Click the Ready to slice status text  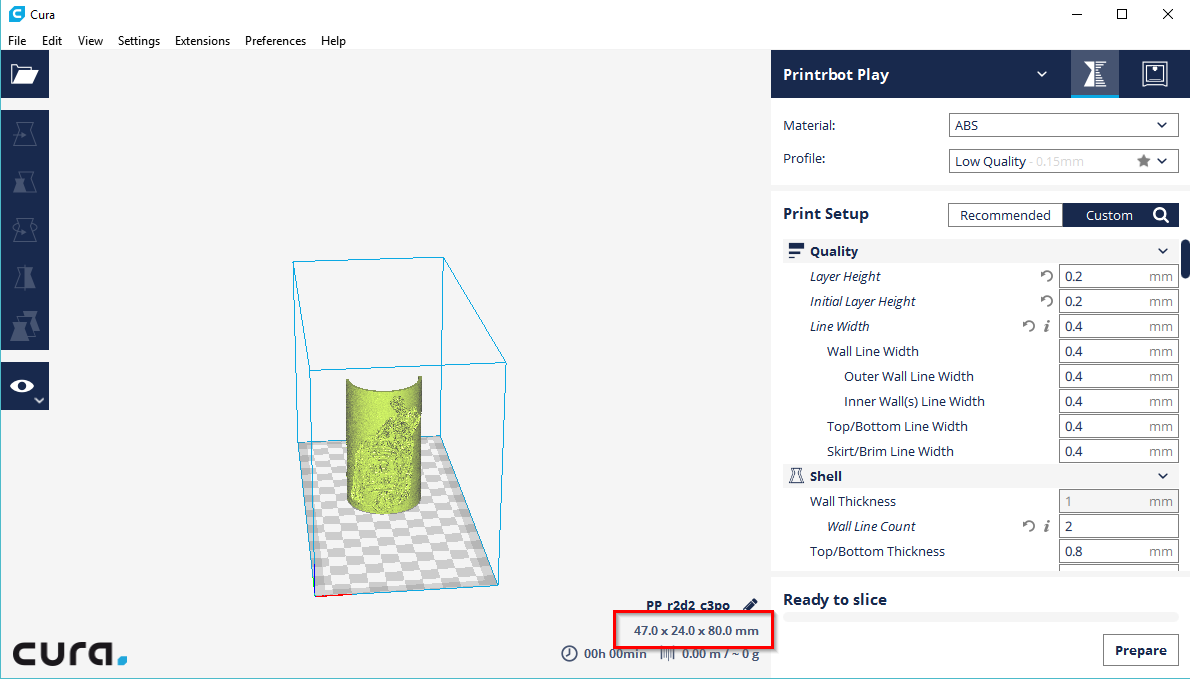(835, 599)
